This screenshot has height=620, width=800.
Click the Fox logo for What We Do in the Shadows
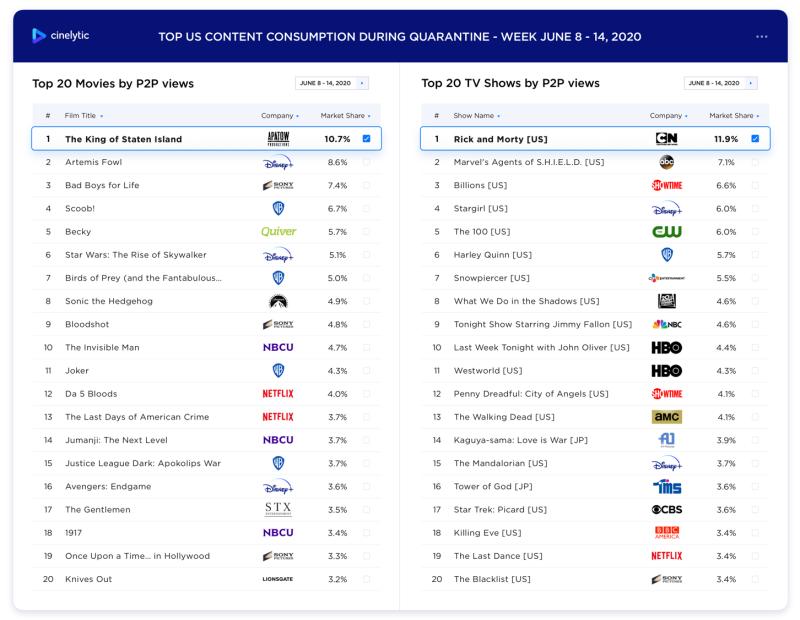(x=667, y=301)
